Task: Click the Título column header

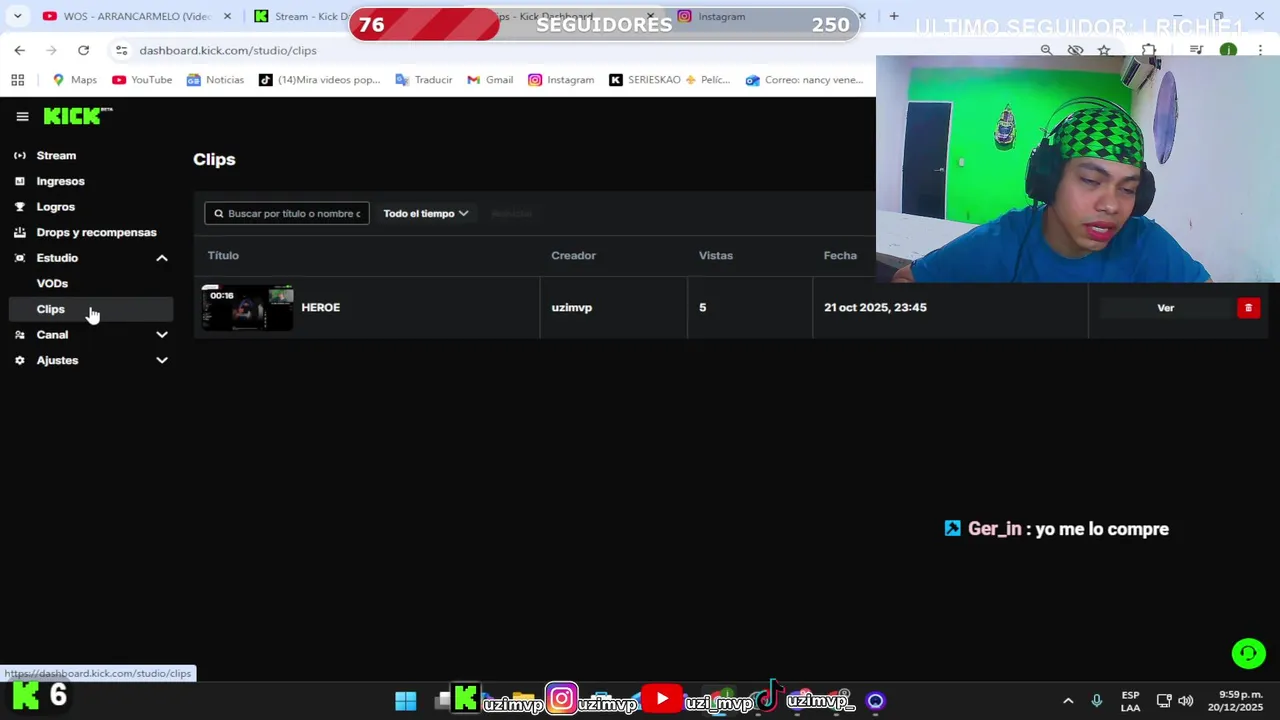Action: (x=223, y=255)
